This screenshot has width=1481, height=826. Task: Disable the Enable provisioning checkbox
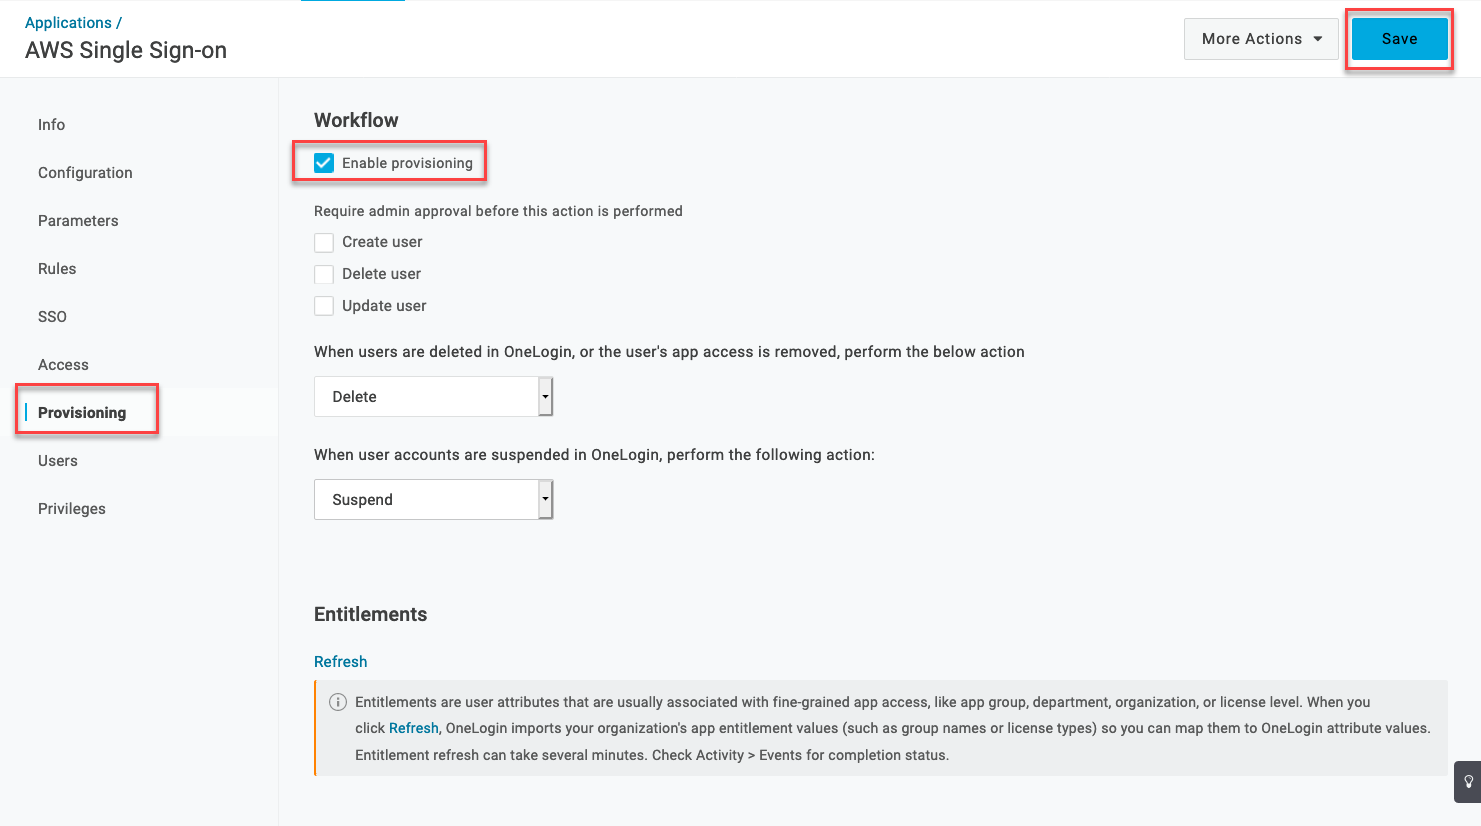tap(323, 162)
